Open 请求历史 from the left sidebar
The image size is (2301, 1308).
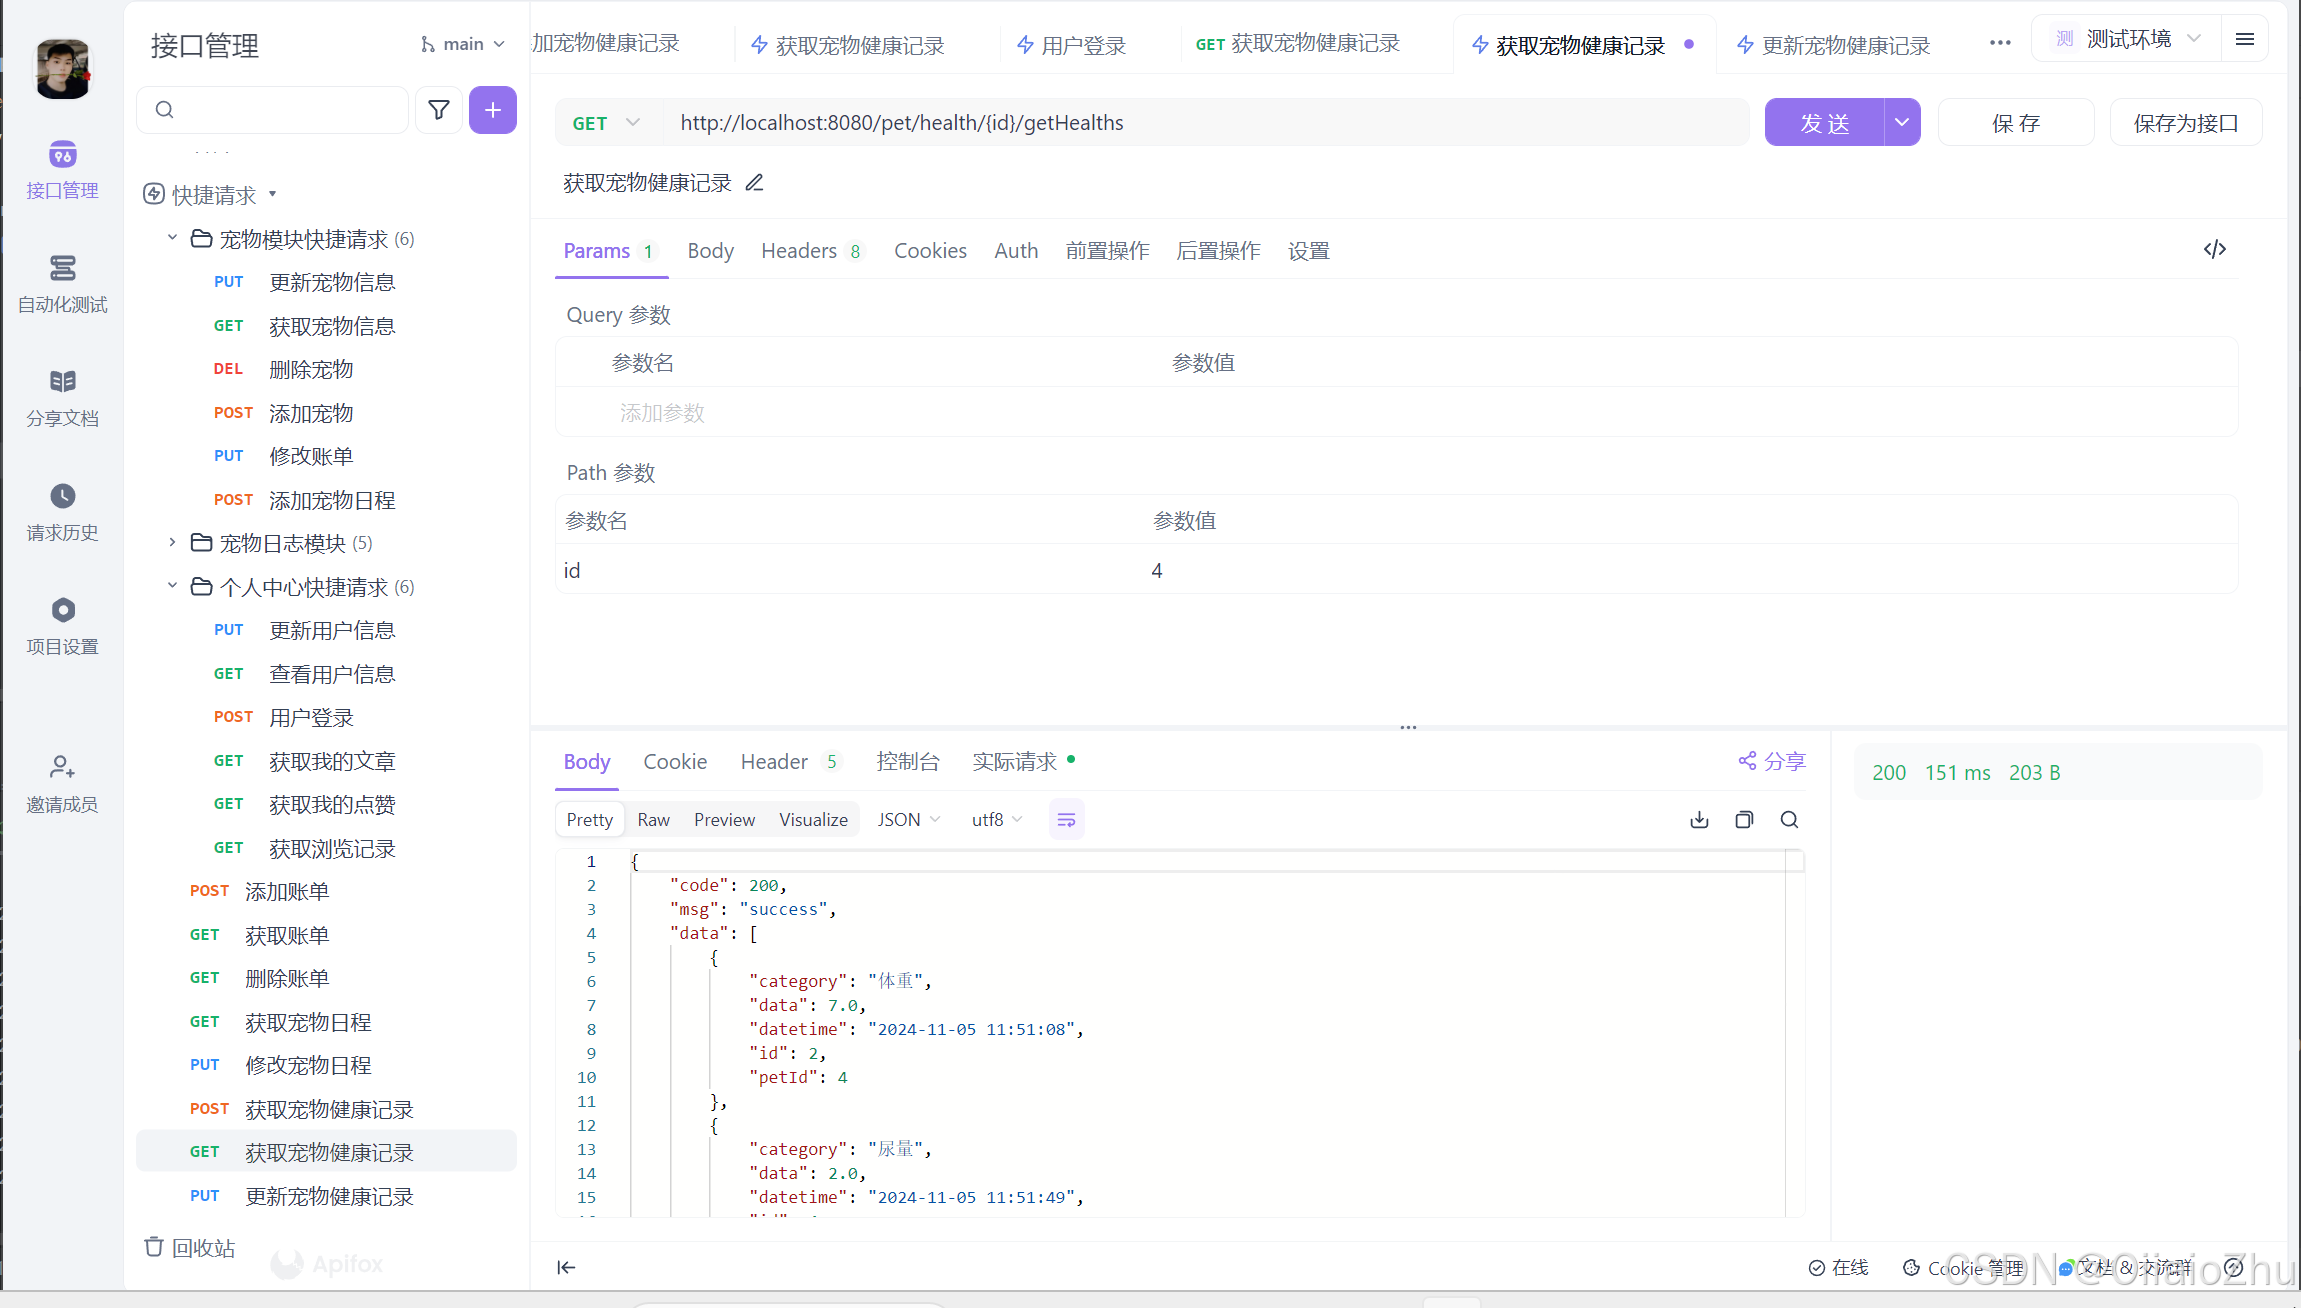[x=62, y=512]
